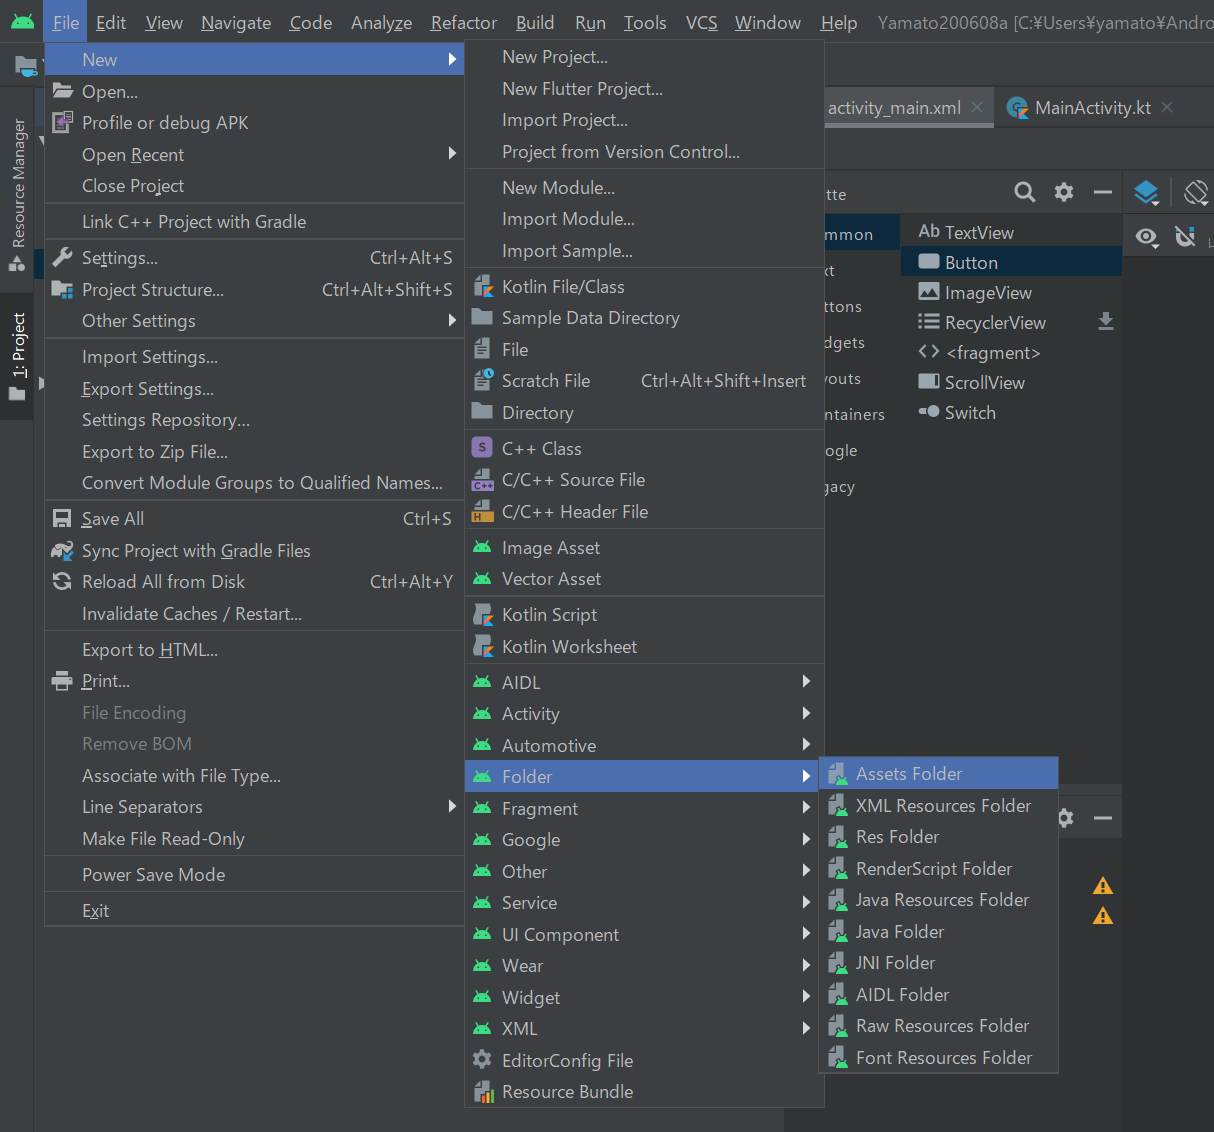Screen dimensions: 1214x1132
Task: Click the Vector Asset android icon
Action: [482, 578]
